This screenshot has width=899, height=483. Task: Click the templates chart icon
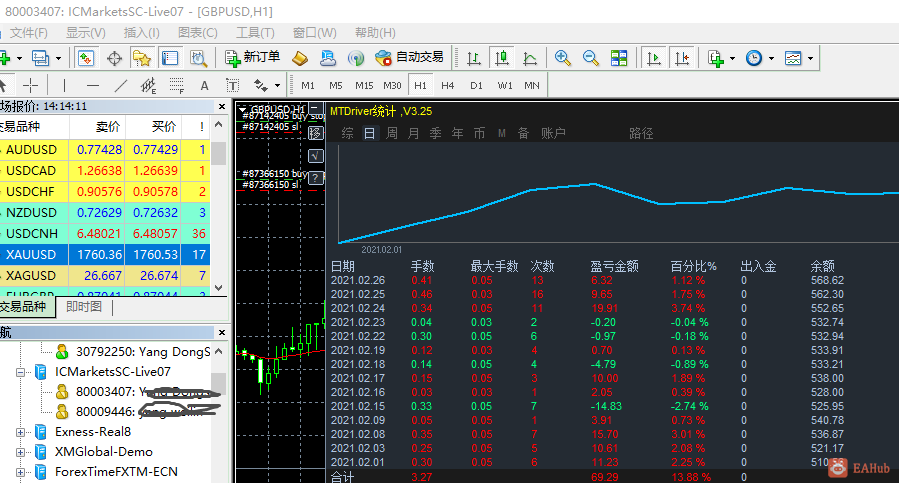click(793, 58)
